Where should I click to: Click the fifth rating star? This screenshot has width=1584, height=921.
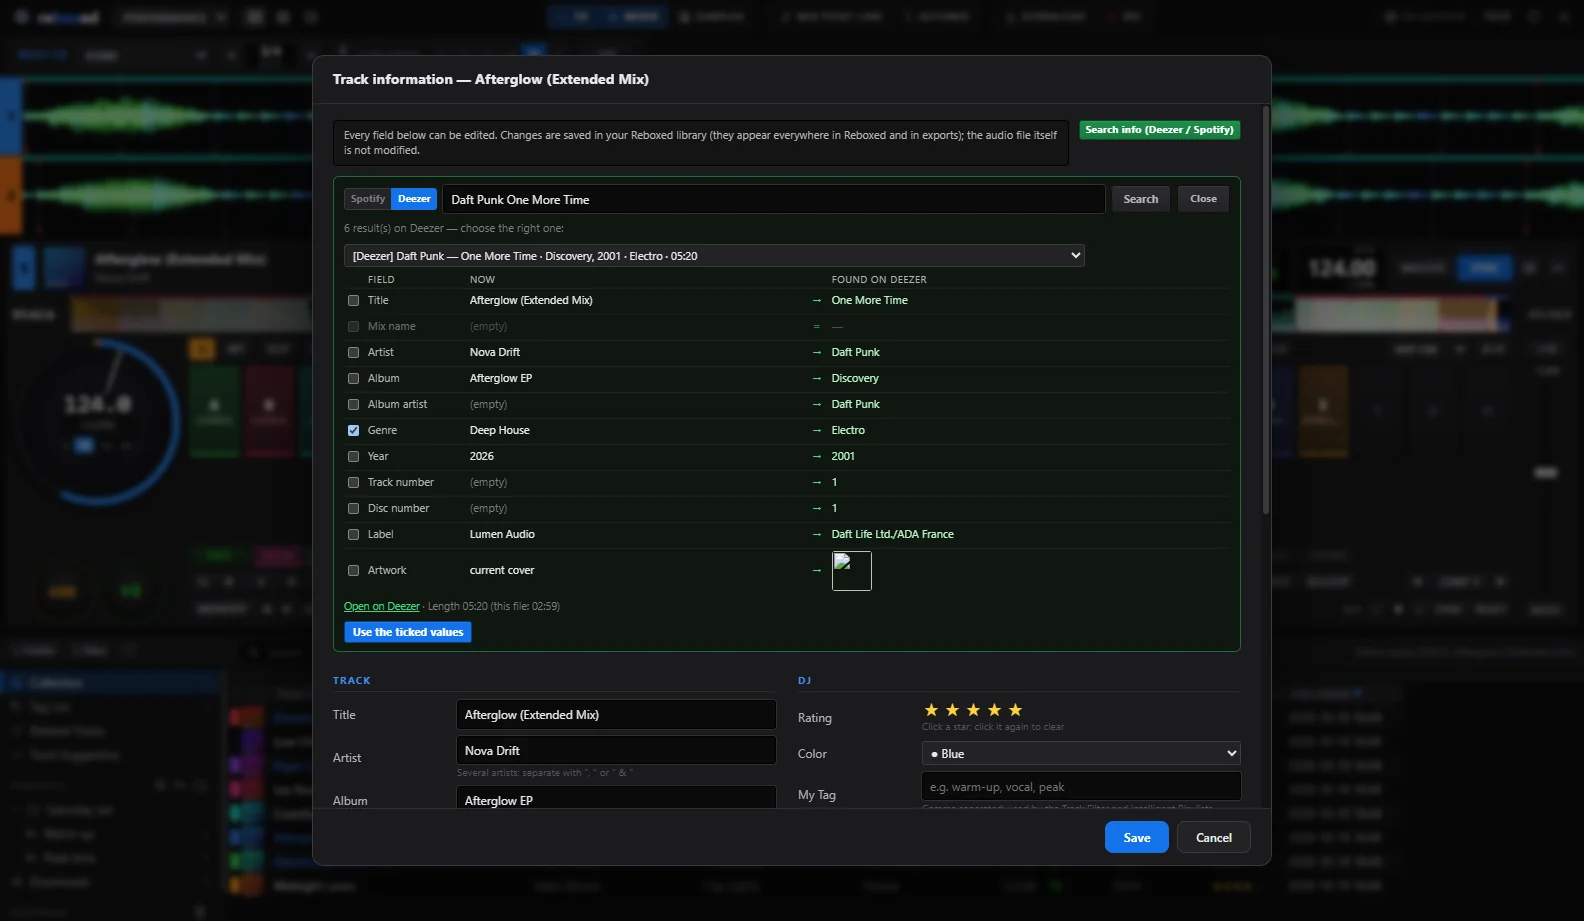1015,710
